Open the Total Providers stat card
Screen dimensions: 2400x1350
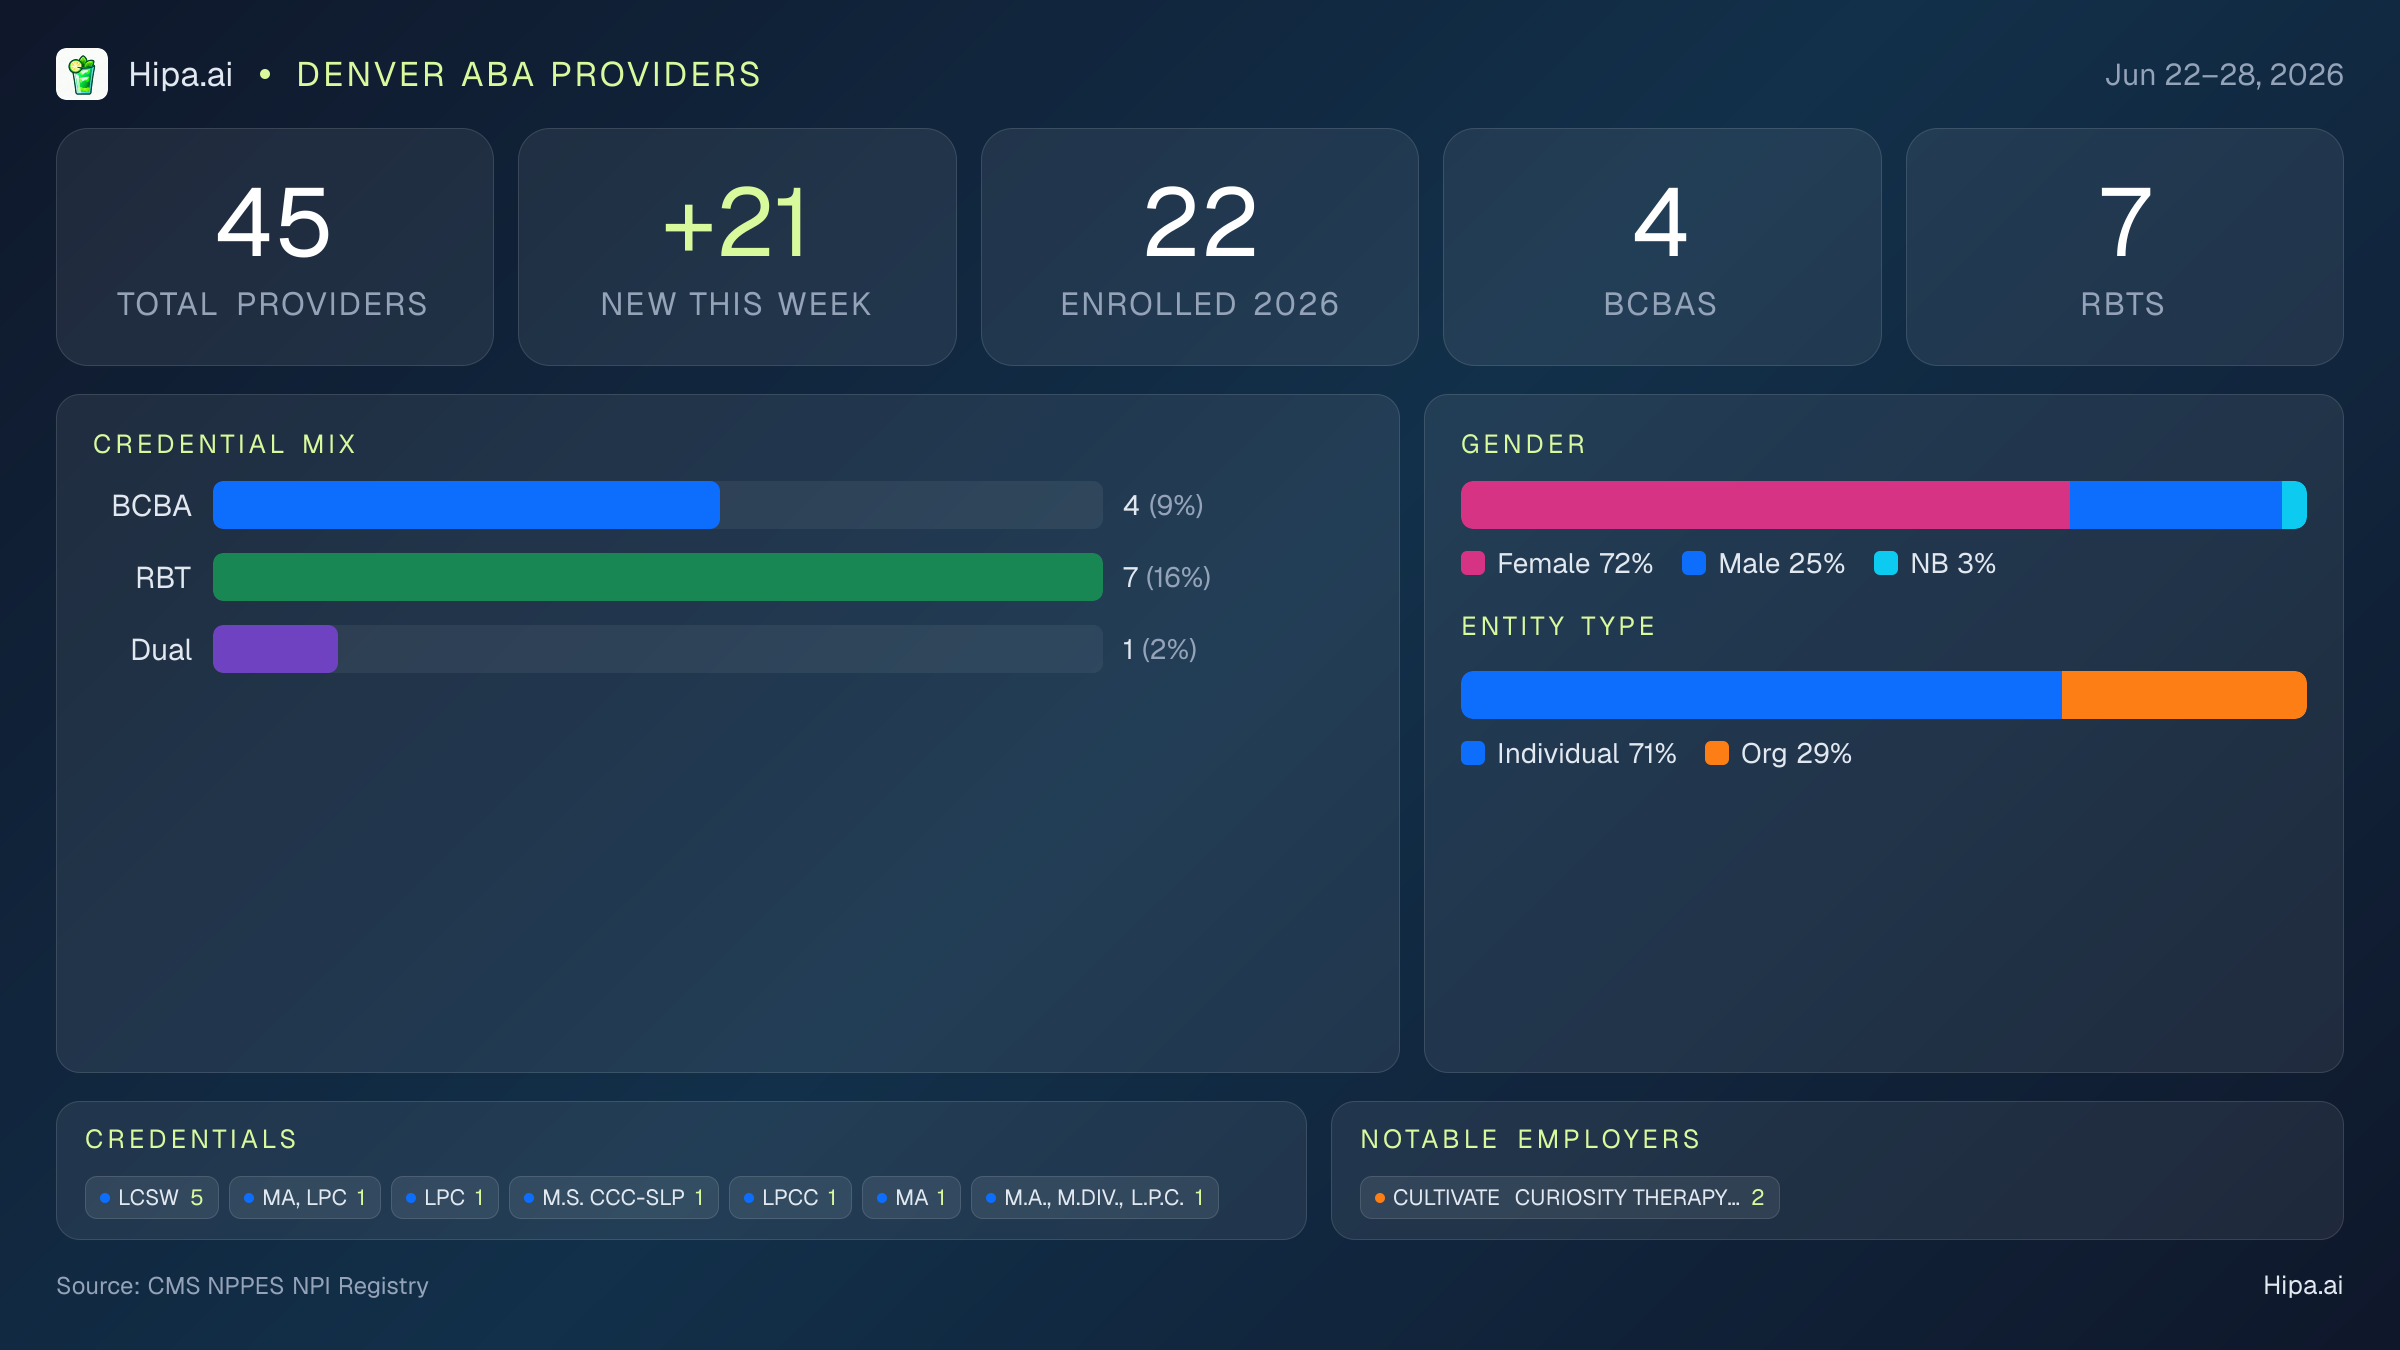pyautogui.click(x=275, y=247)
